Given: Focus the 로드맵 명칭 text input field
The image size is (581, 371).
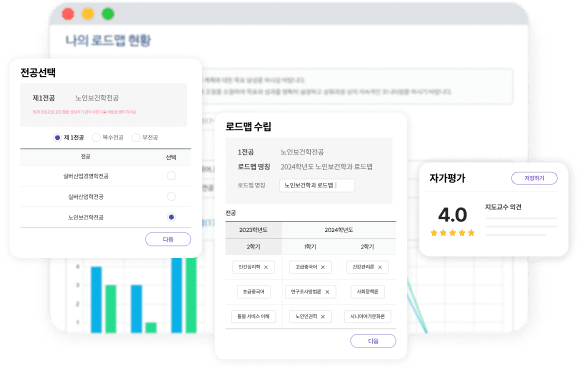Looking at the screenshot, I should (x=317, y=185).
